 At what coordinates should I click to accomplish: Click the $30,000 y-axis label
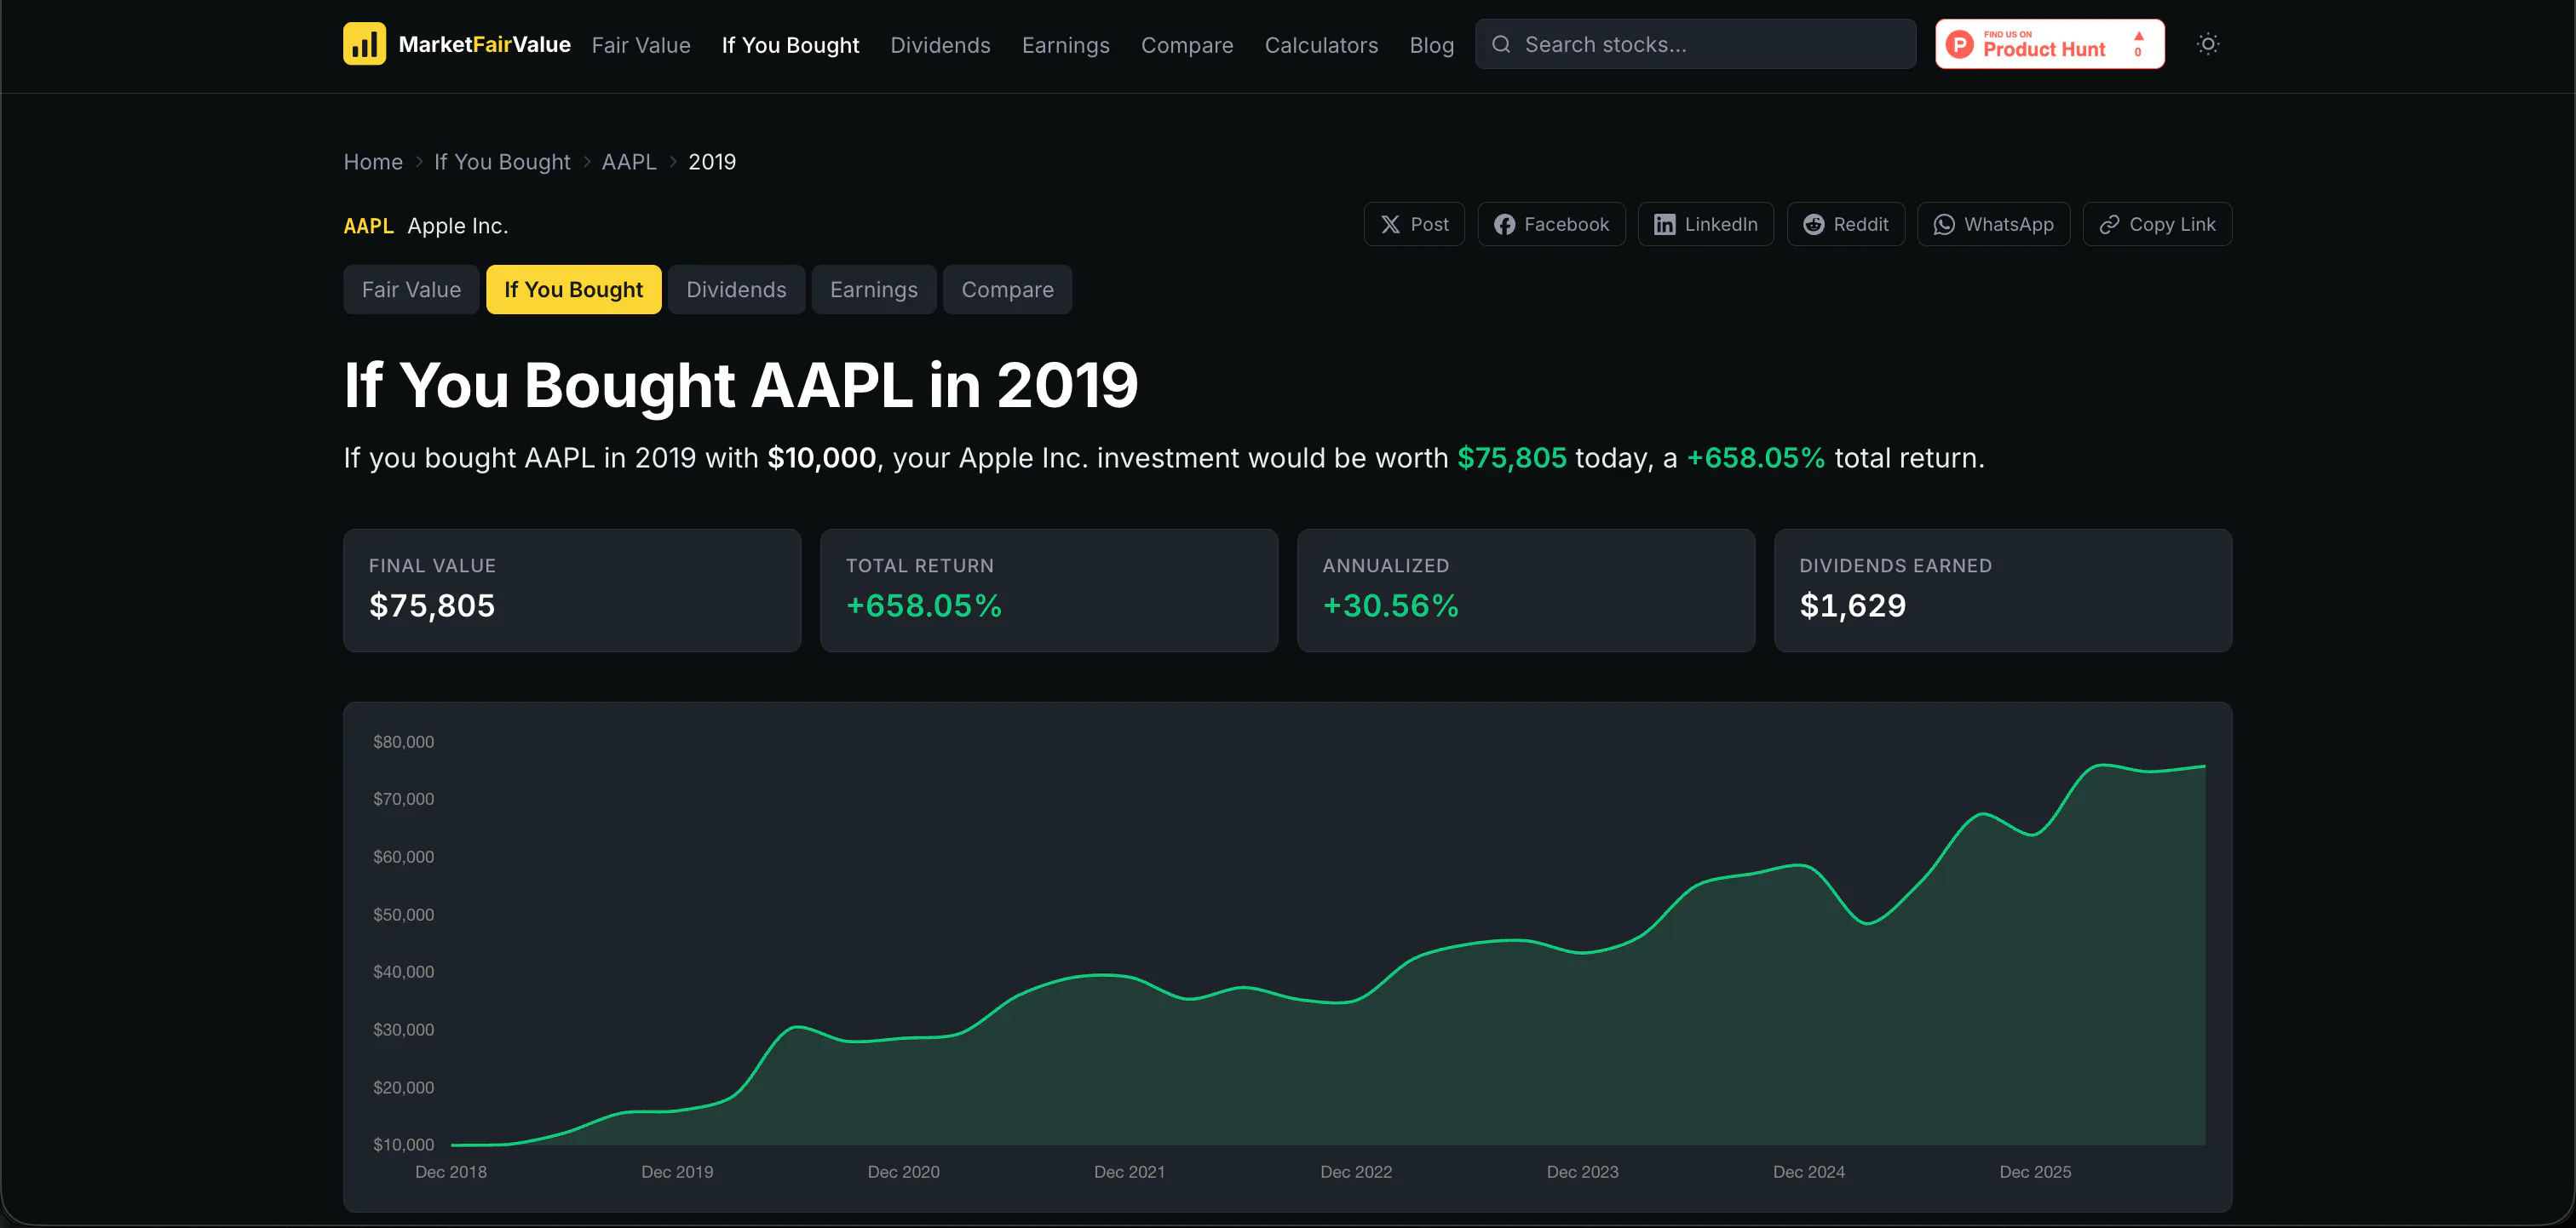pos(403,1029)
